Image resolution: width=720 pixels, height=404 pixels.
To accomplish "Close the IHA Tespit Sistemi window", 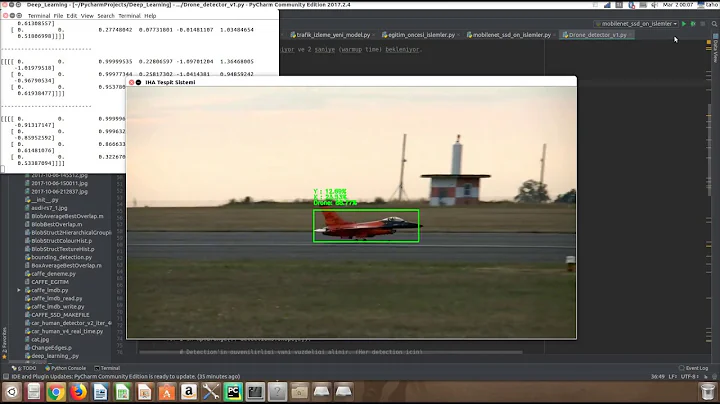I will pyautogui.click(x=131, y=82).
